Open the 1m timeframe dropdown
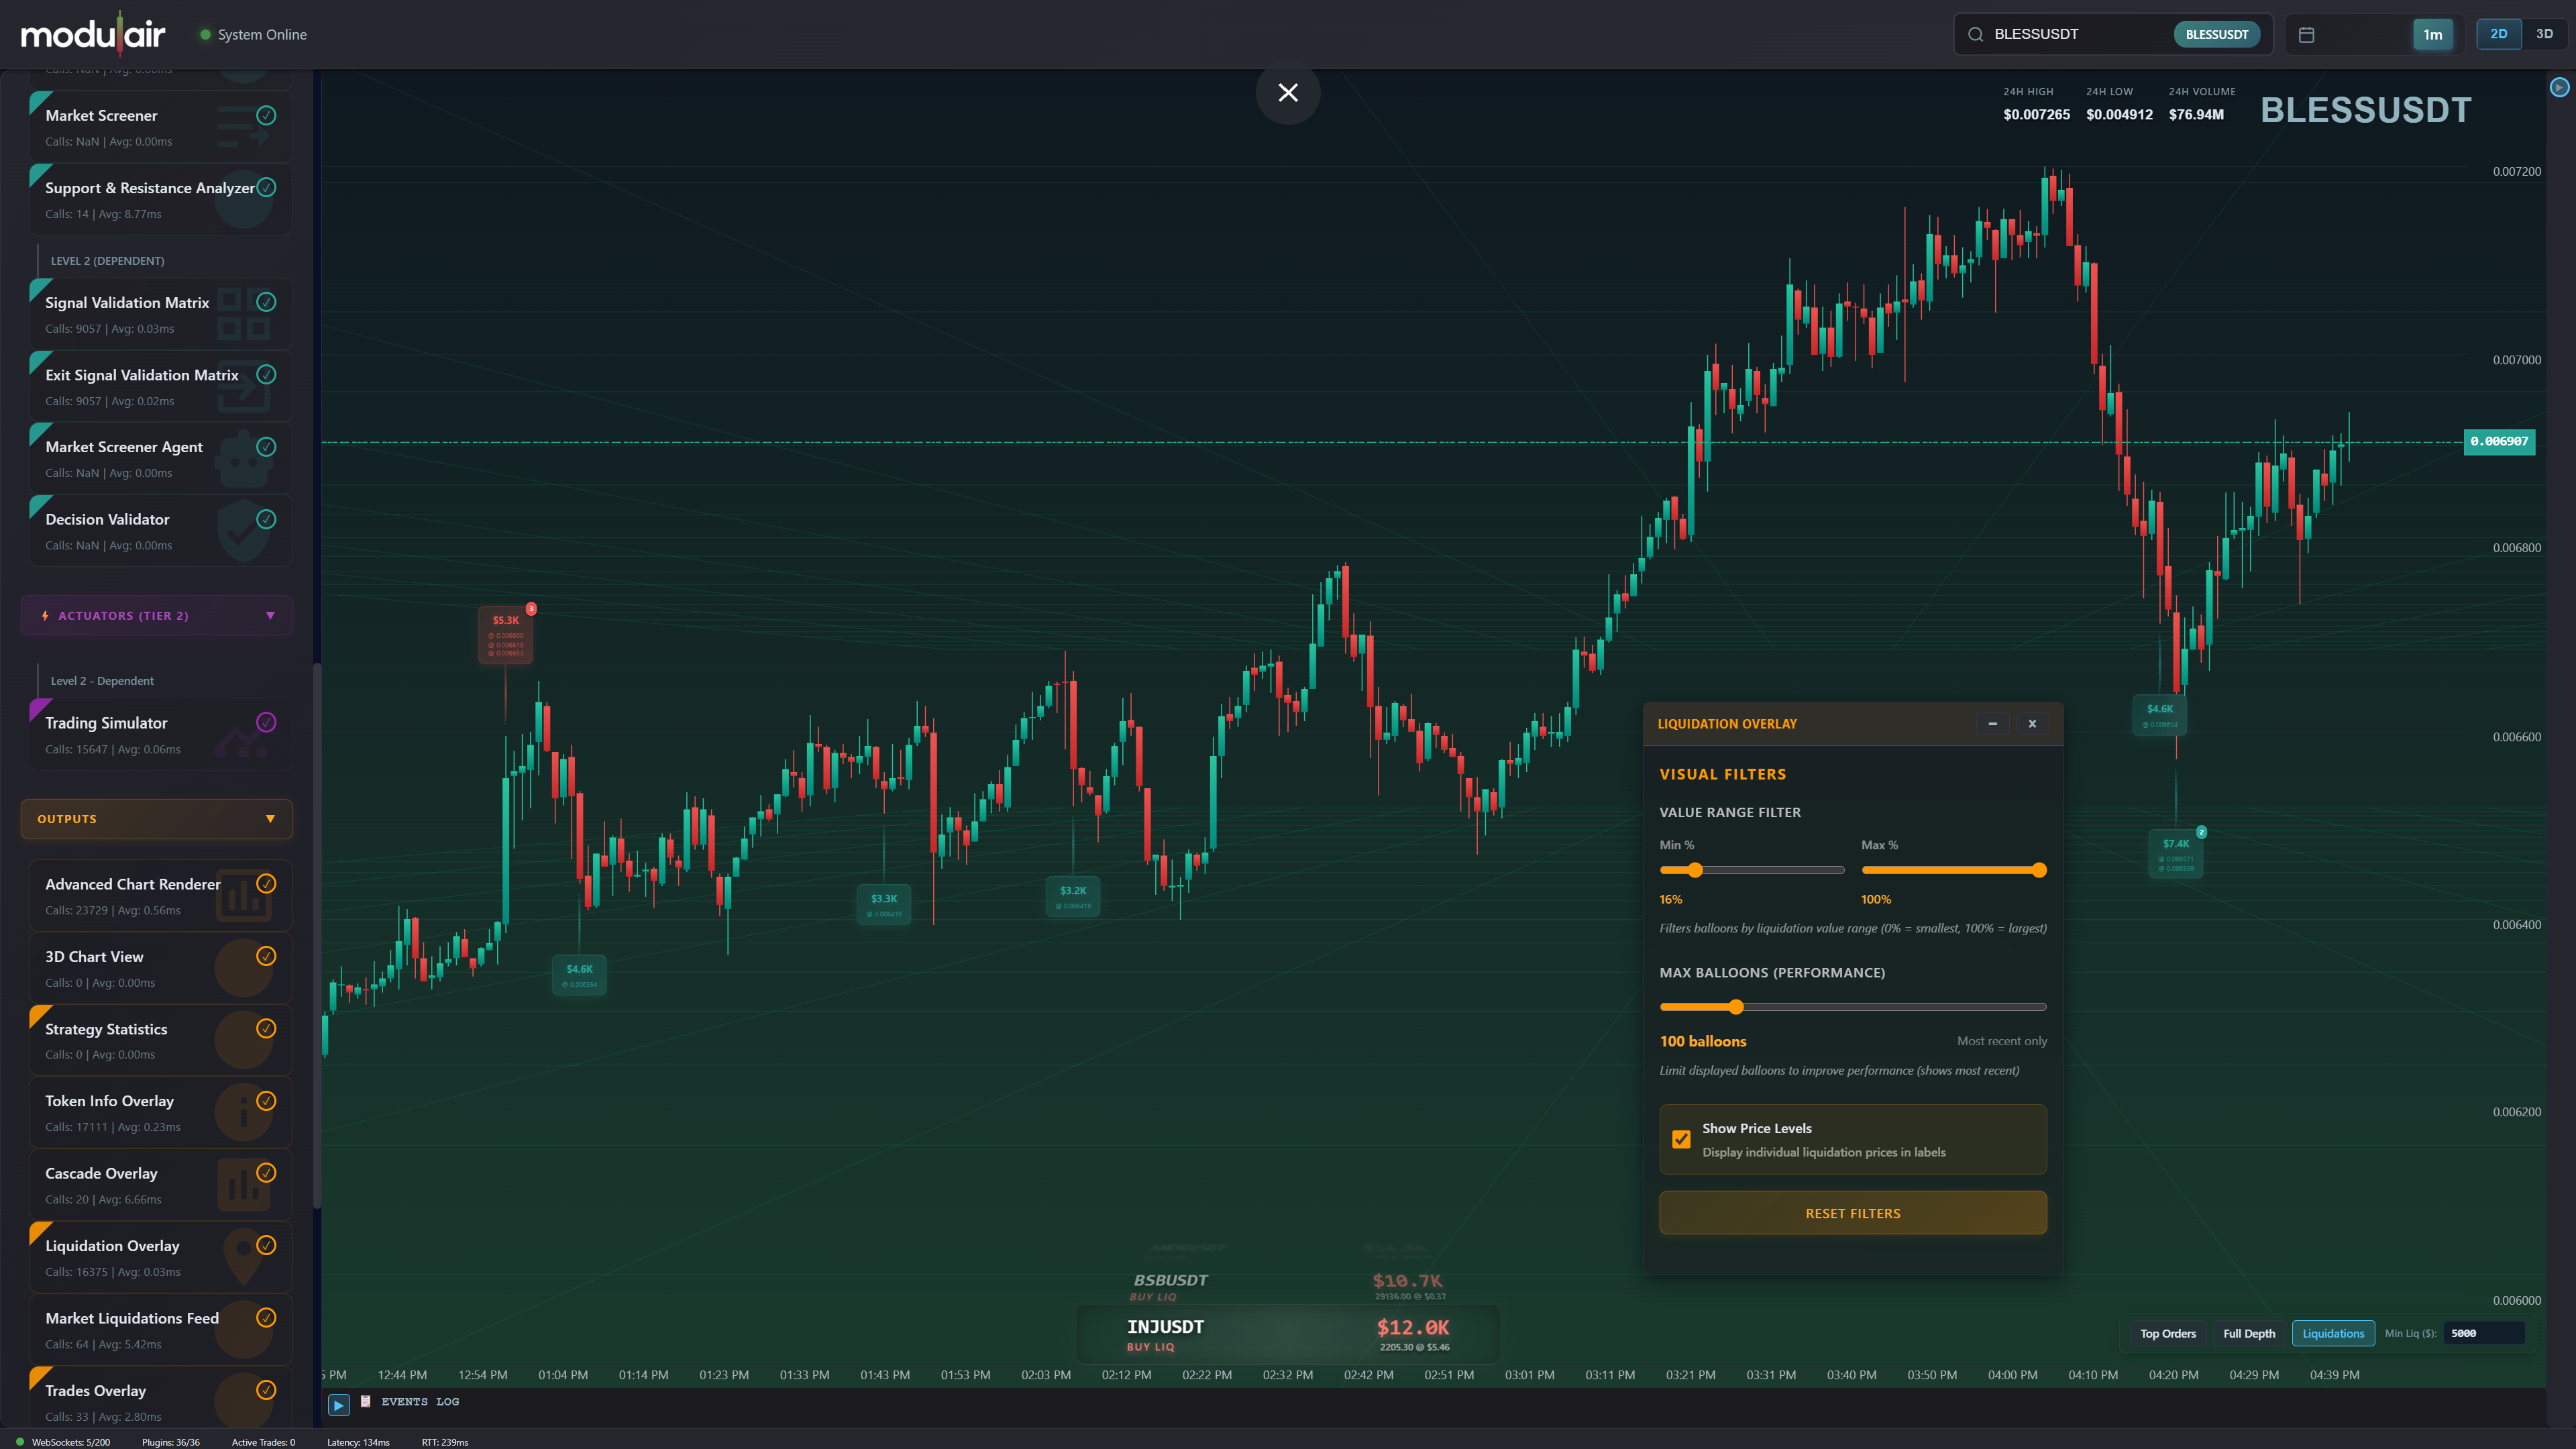The image size is (2576, 1449). point(2432,34)
